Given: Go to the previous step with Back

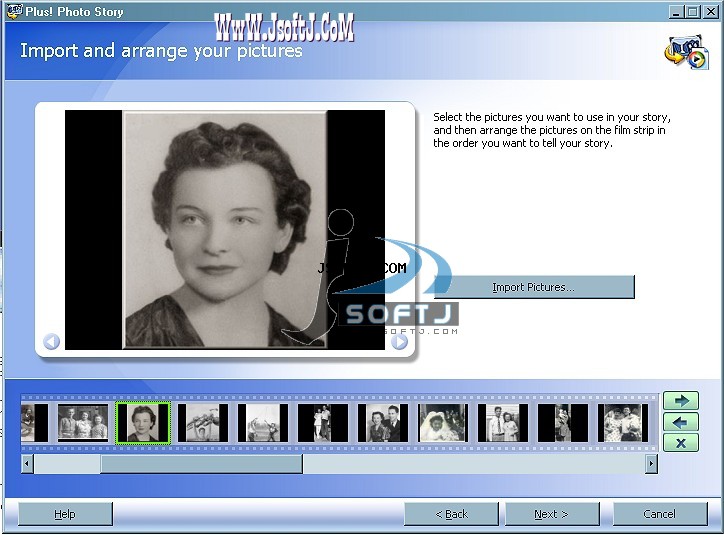Looking at the screenshot, I should click(451, 514).
